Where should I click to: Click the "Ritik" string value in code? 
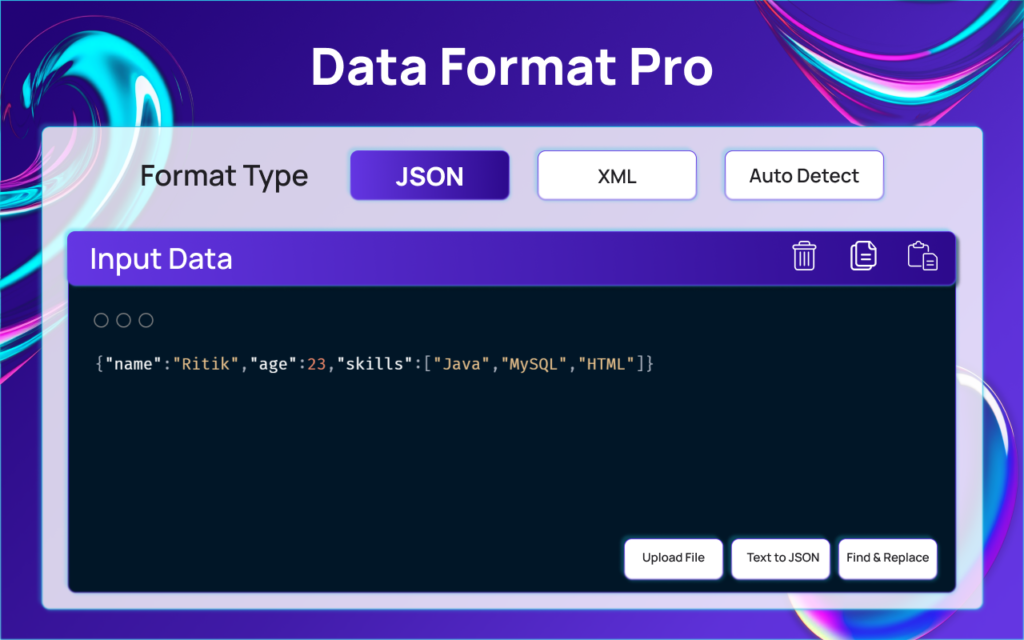203,364
